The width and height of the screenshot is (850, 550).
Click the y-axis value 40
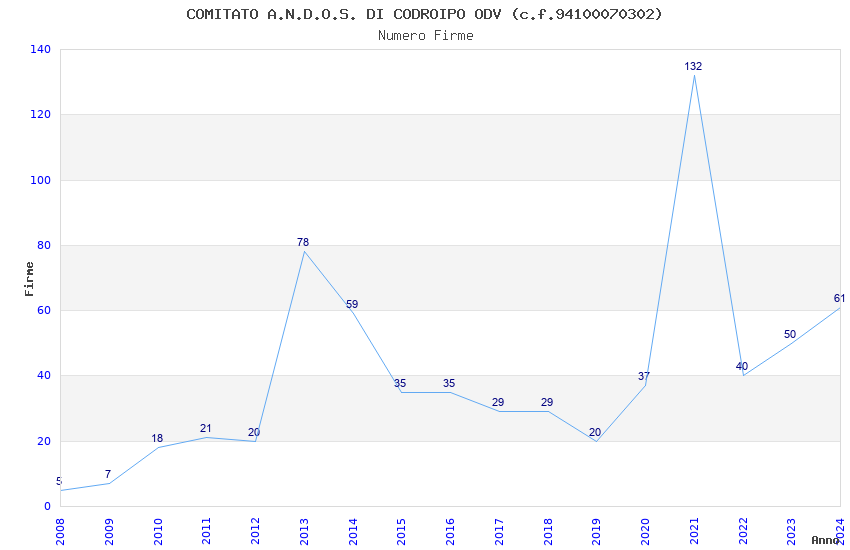coord(44,376)
